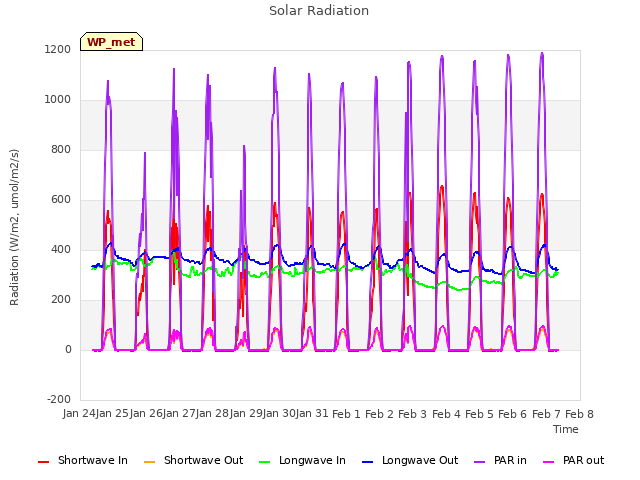Click the Jan 25 x-axis label
The width and height of the screenshot is (640, 480).
coord(113,414)
